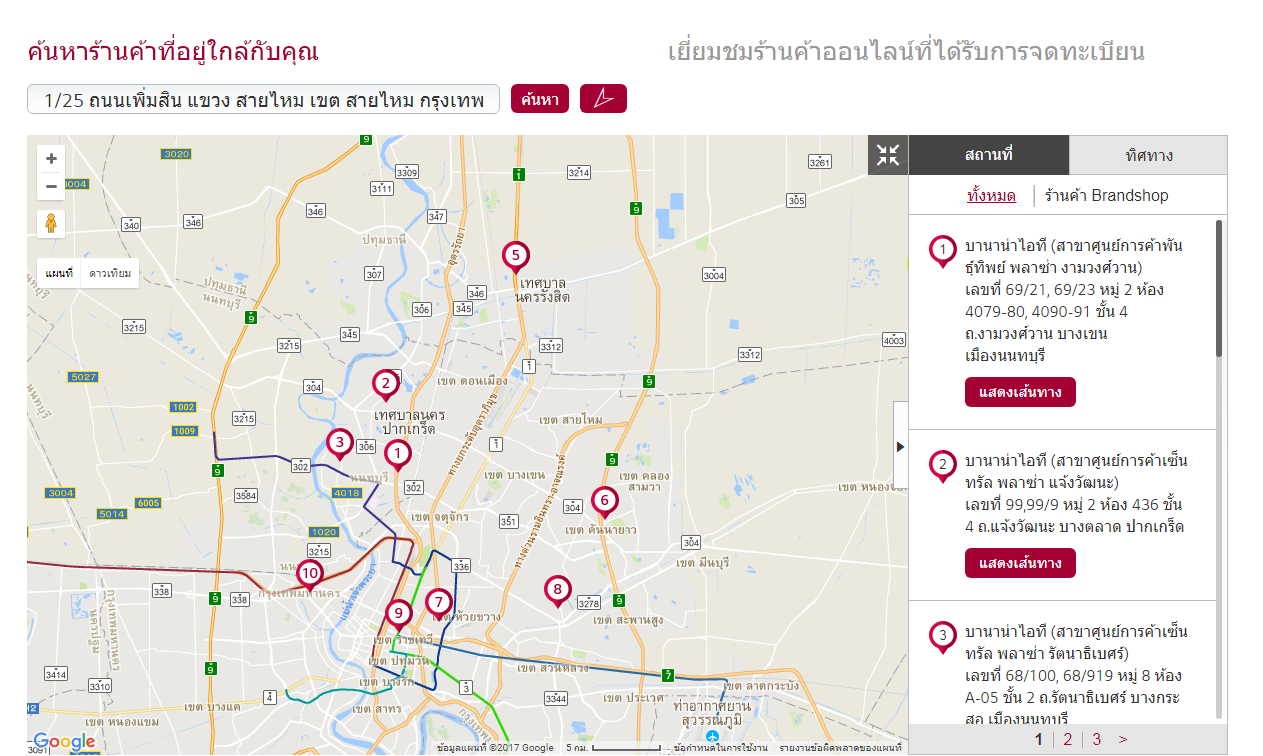Click เยี่ยมชมร้านค้าออนไลน์ heading link
Image resolution: width=1263 pixels, height=756 pixels.
tap(906, 52)
